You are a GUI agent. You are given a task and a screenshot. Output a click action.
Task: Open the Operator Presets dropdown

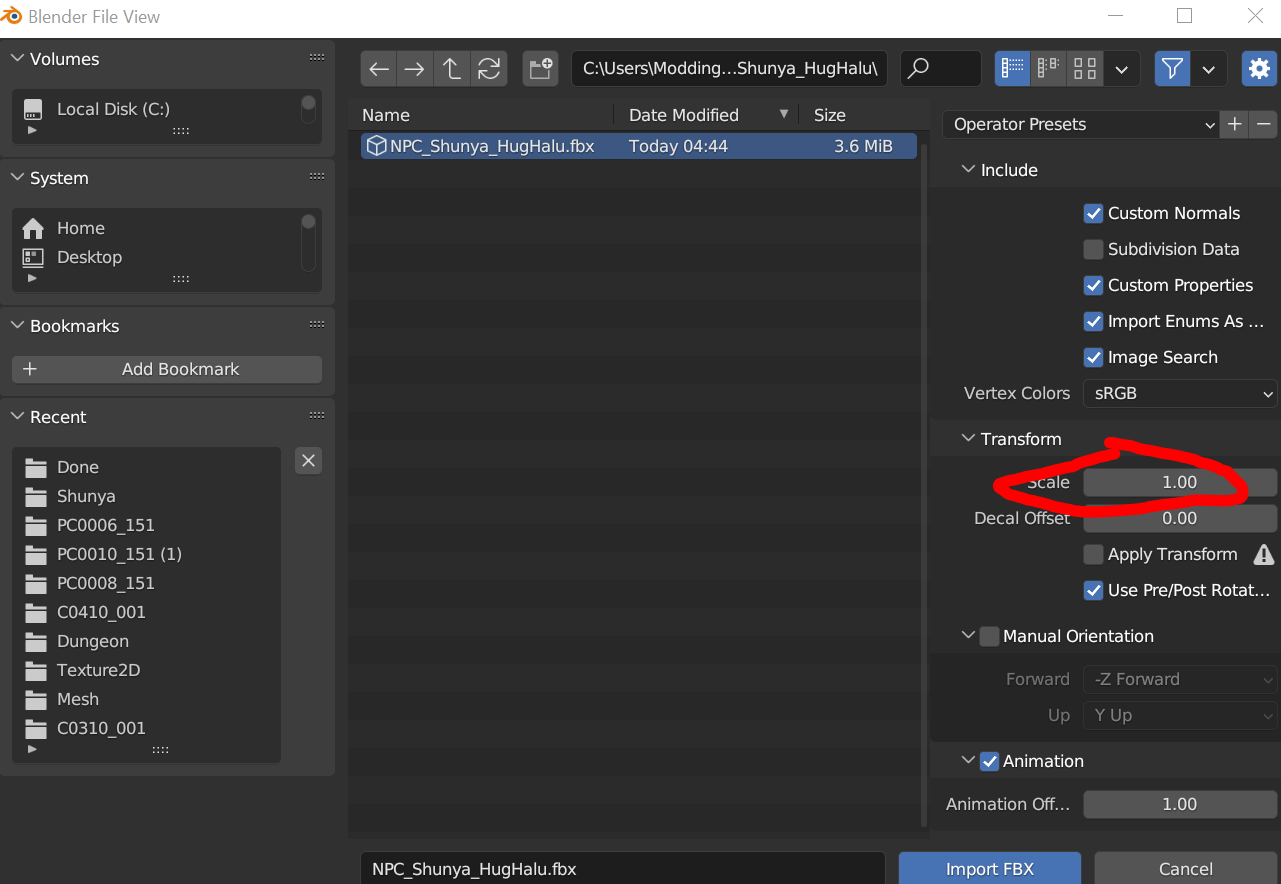(1081, 124)
